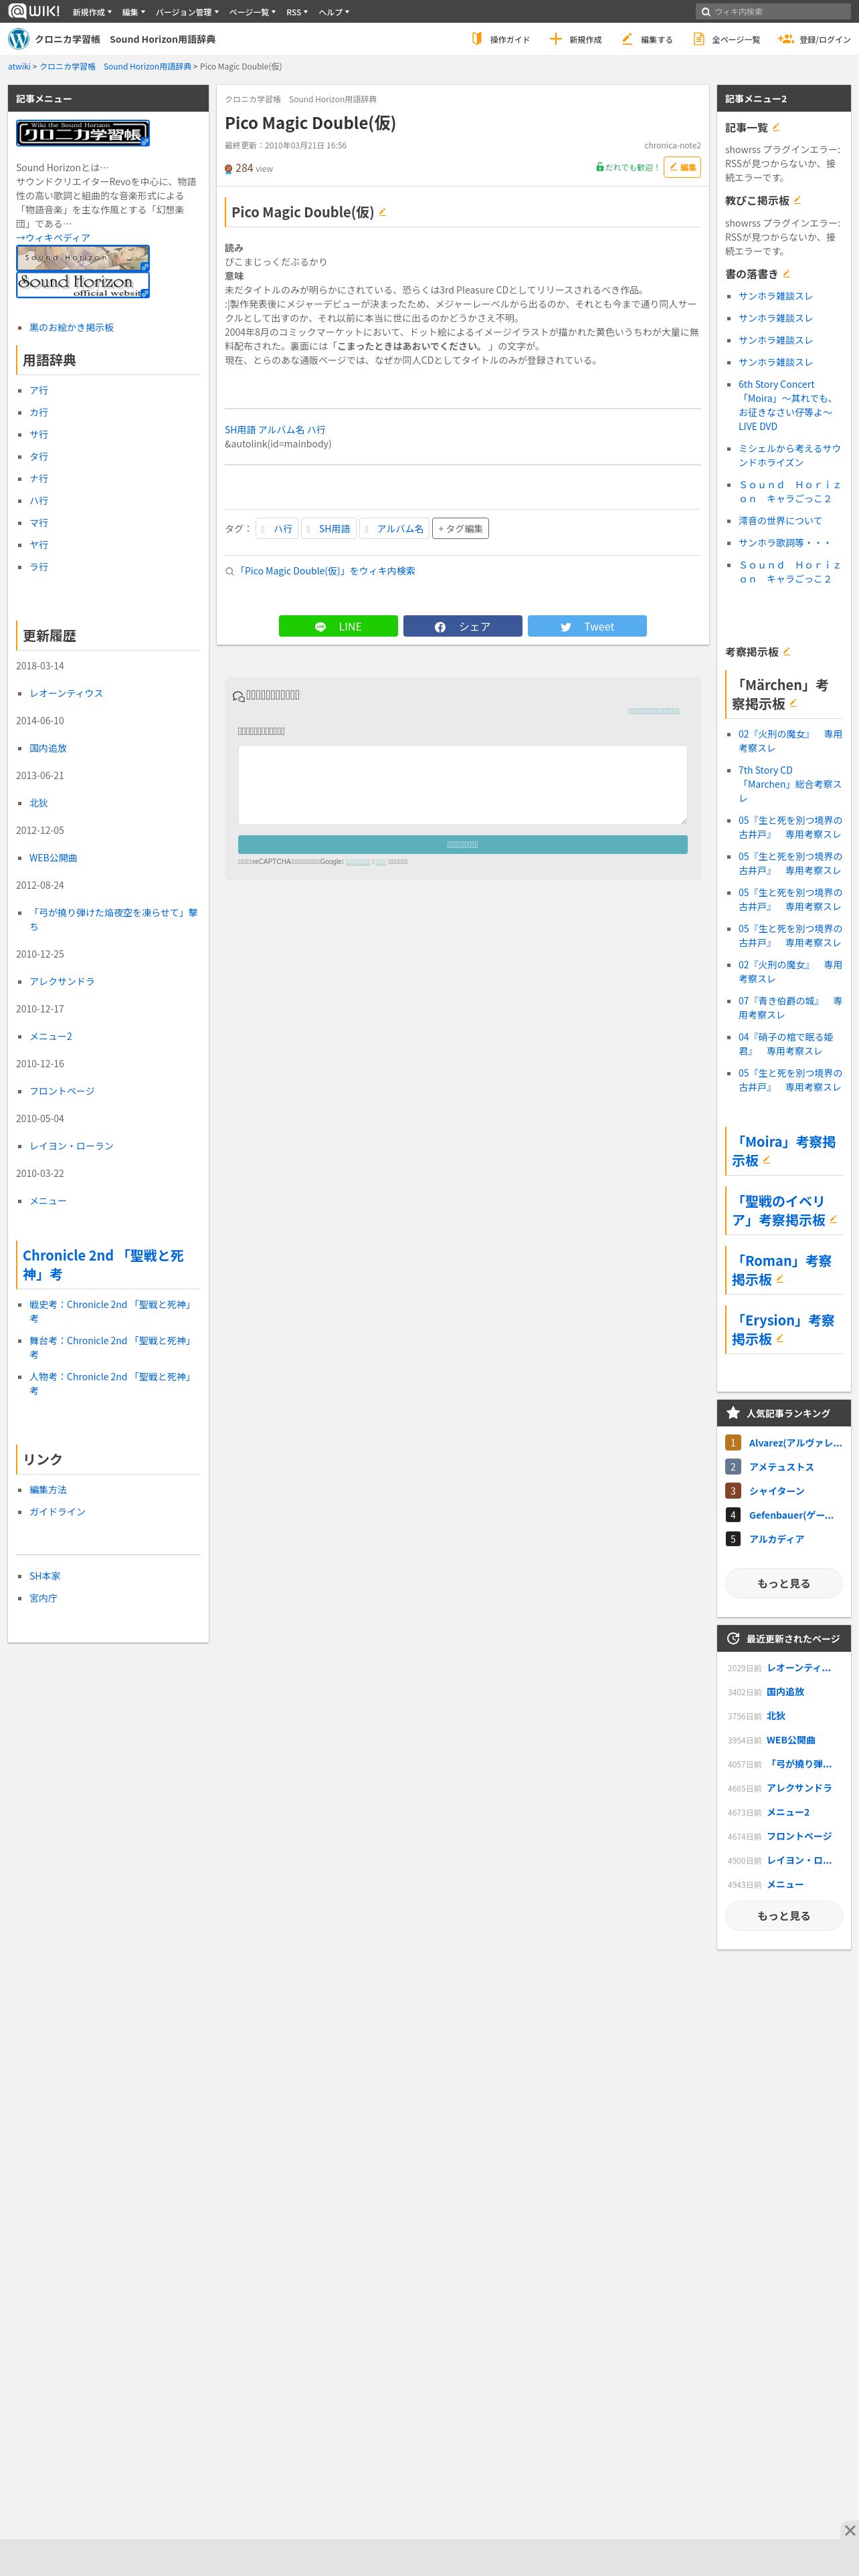The width and height of the screenshot is (859, 2576).
Task: Open ranking entry 3 シャイターン
Action: click(777, 1491)
